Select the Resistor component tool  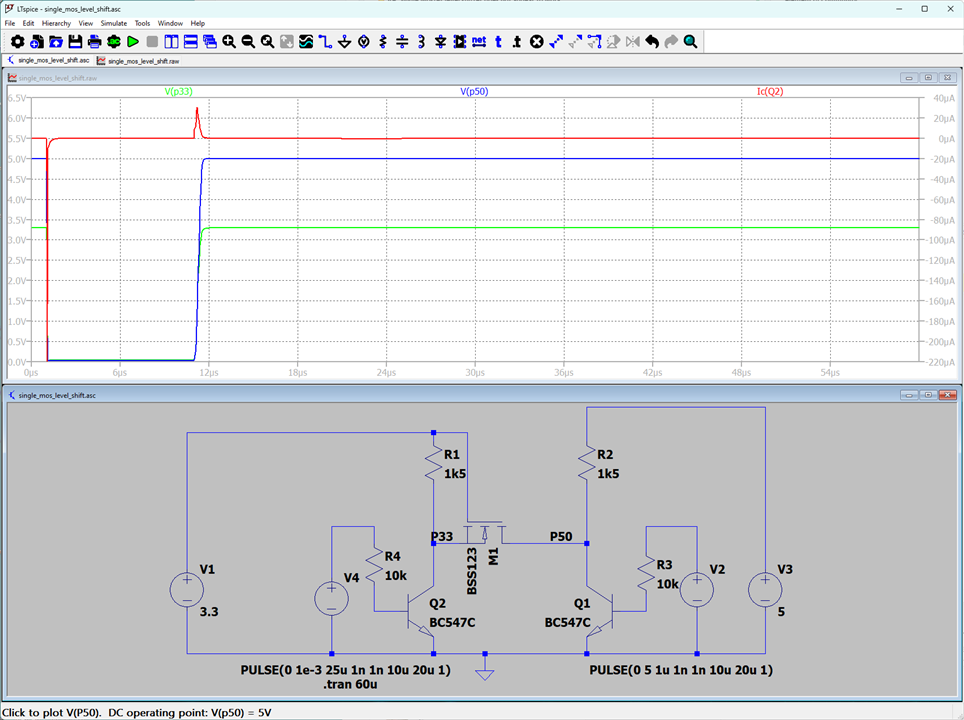tap(382, 42)
